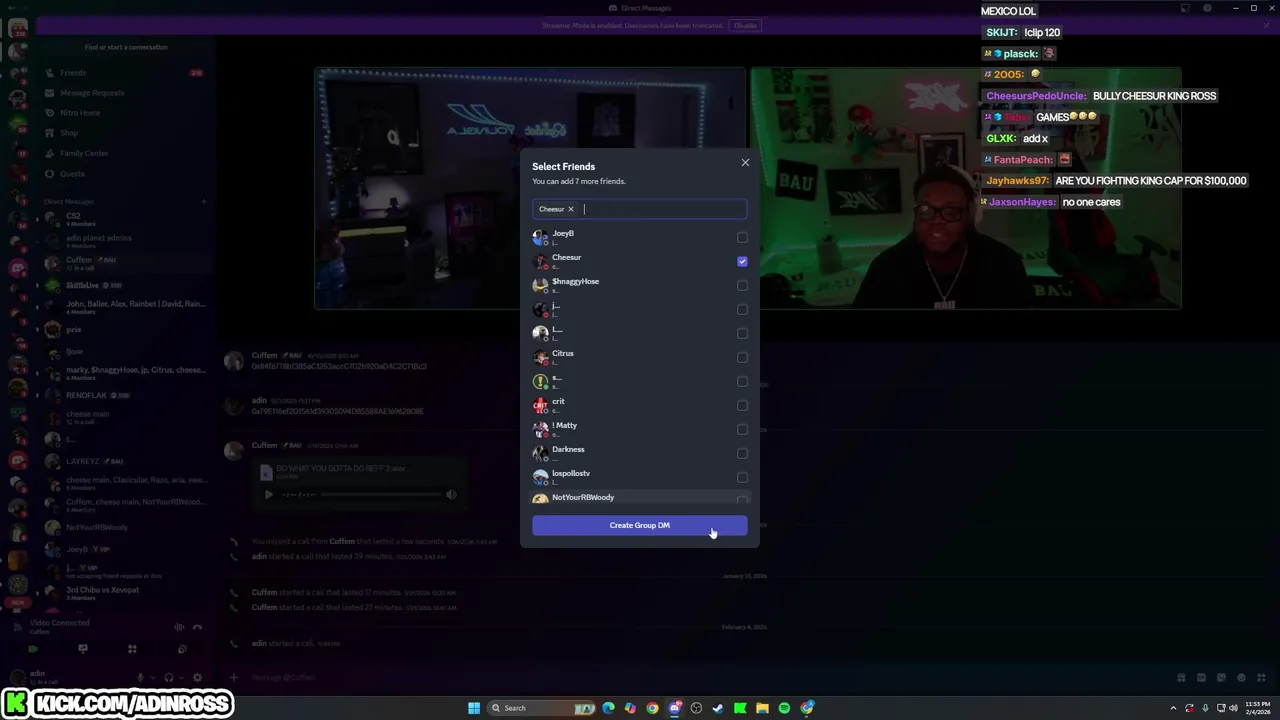Mute microphone in the Discord user panel

point(141,677)
